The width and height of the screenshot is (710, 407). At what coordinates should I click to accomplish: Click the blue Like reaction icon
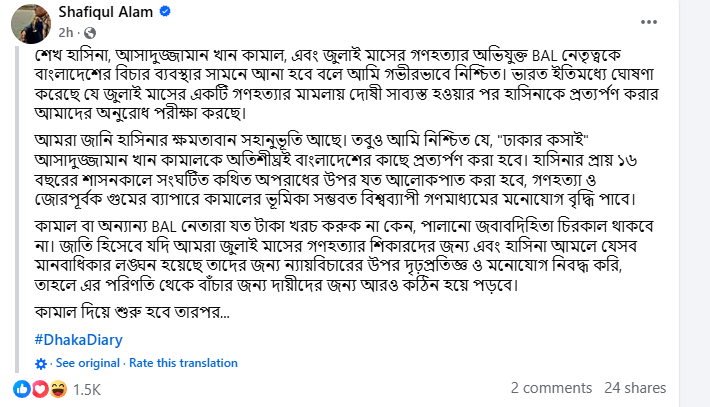(x=22, y=387)
